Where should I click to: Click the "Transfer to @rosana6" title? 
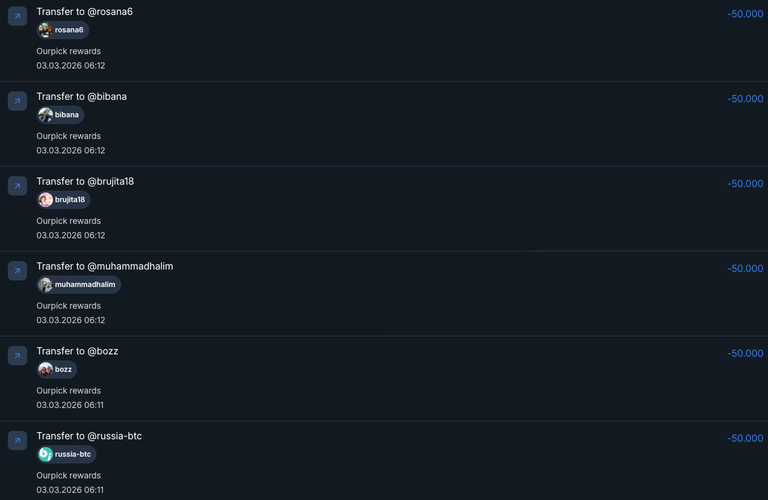[85, 11]
